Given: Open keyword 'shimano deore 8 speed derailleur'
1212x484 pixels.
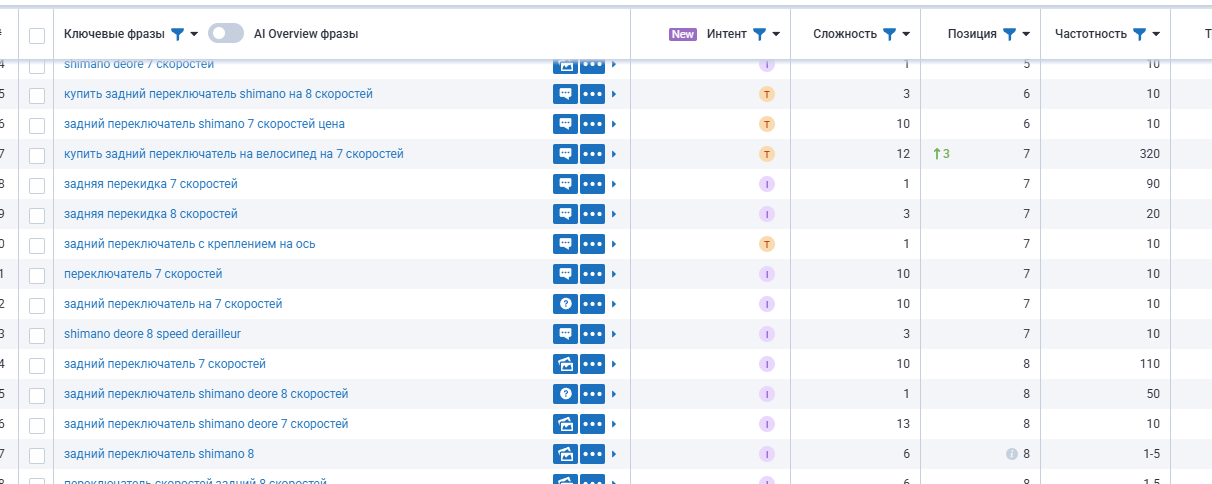Looking at the screenshot, I should point(152,334).
